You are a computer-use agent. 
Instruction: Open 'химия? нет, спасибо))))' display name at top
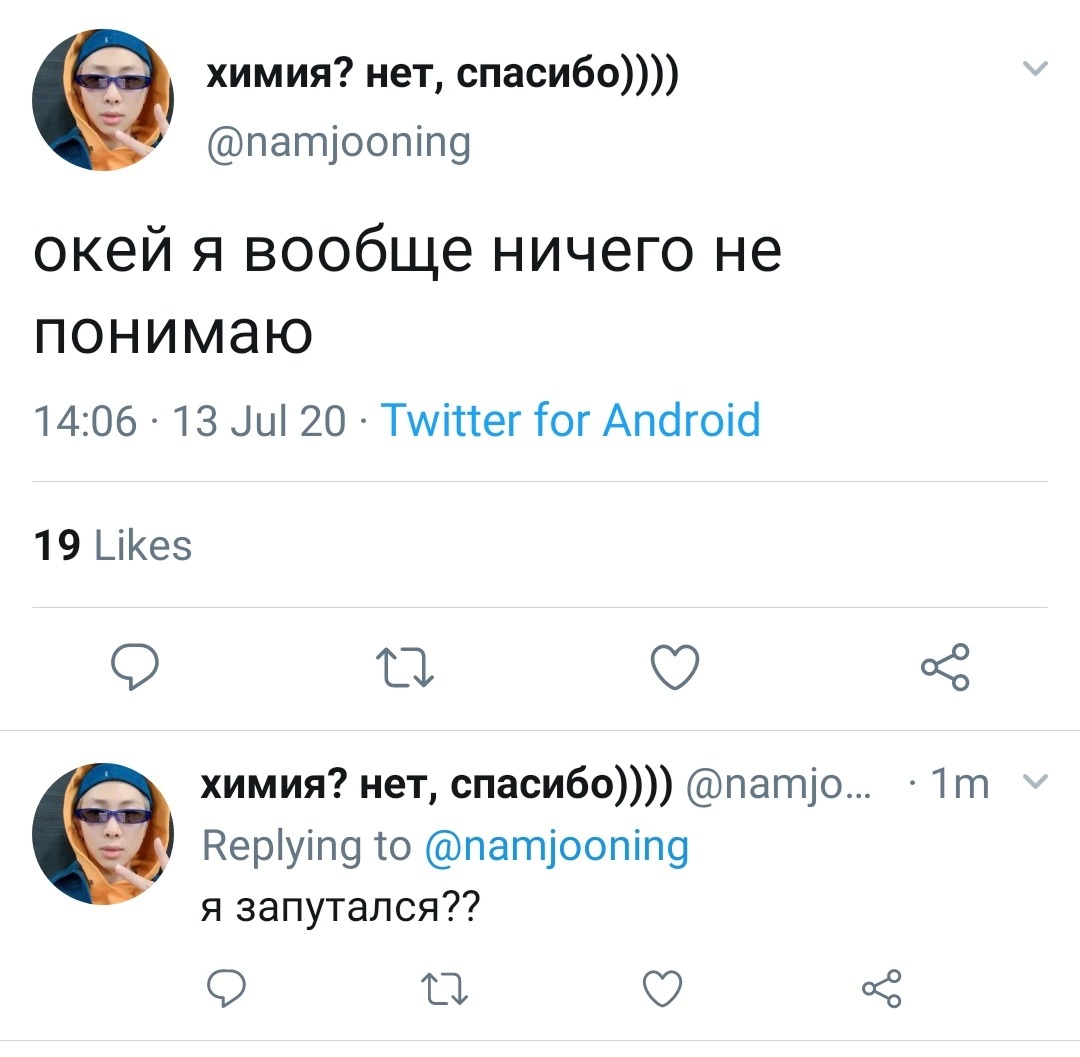[x=443, y=73]
